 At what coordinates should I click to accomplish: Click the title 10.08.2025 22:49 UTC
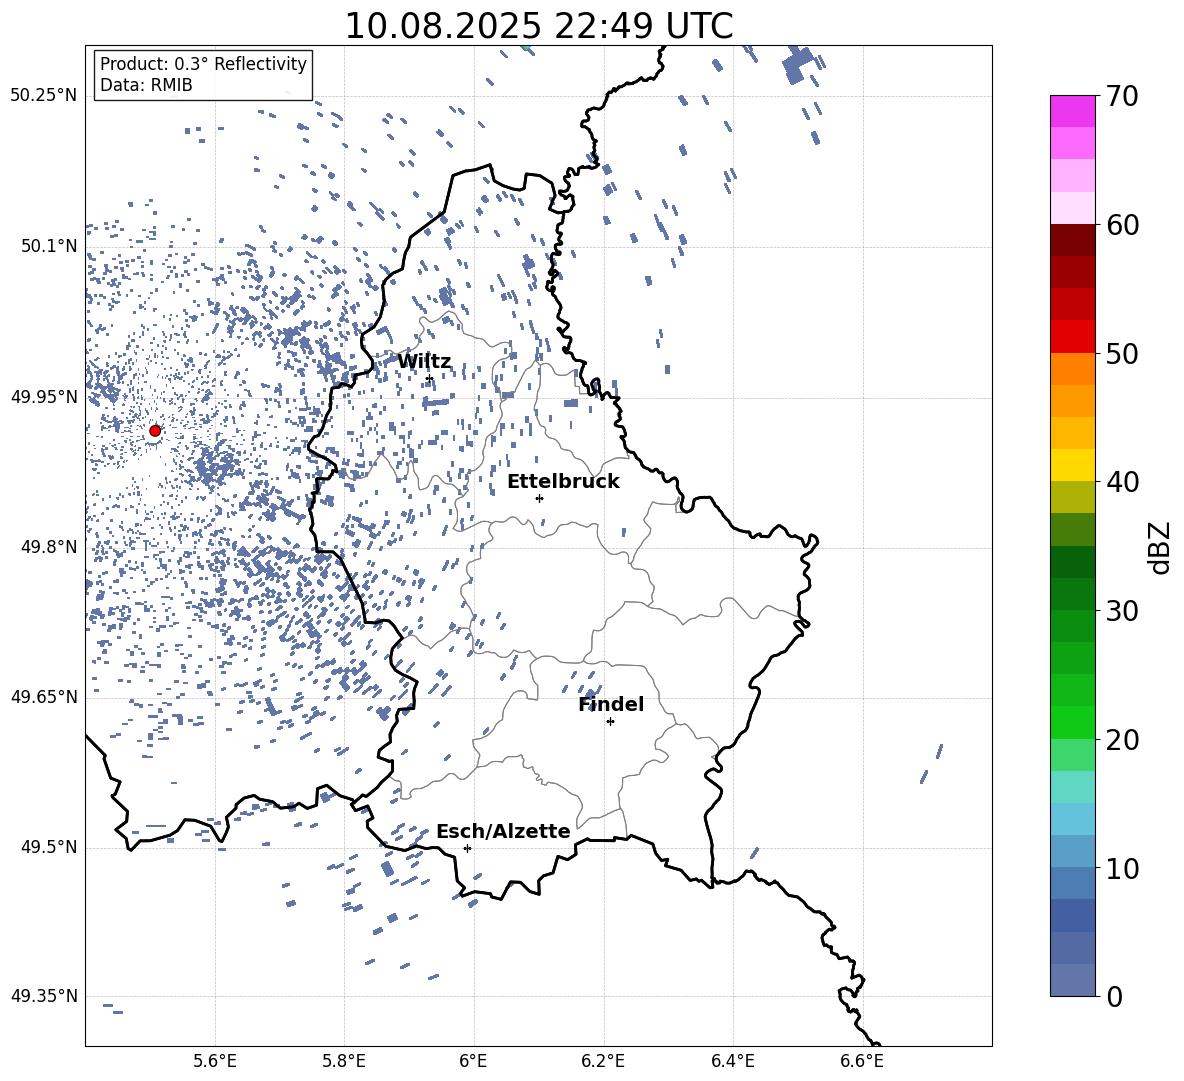pyautogui.click(x=539, y=26)
